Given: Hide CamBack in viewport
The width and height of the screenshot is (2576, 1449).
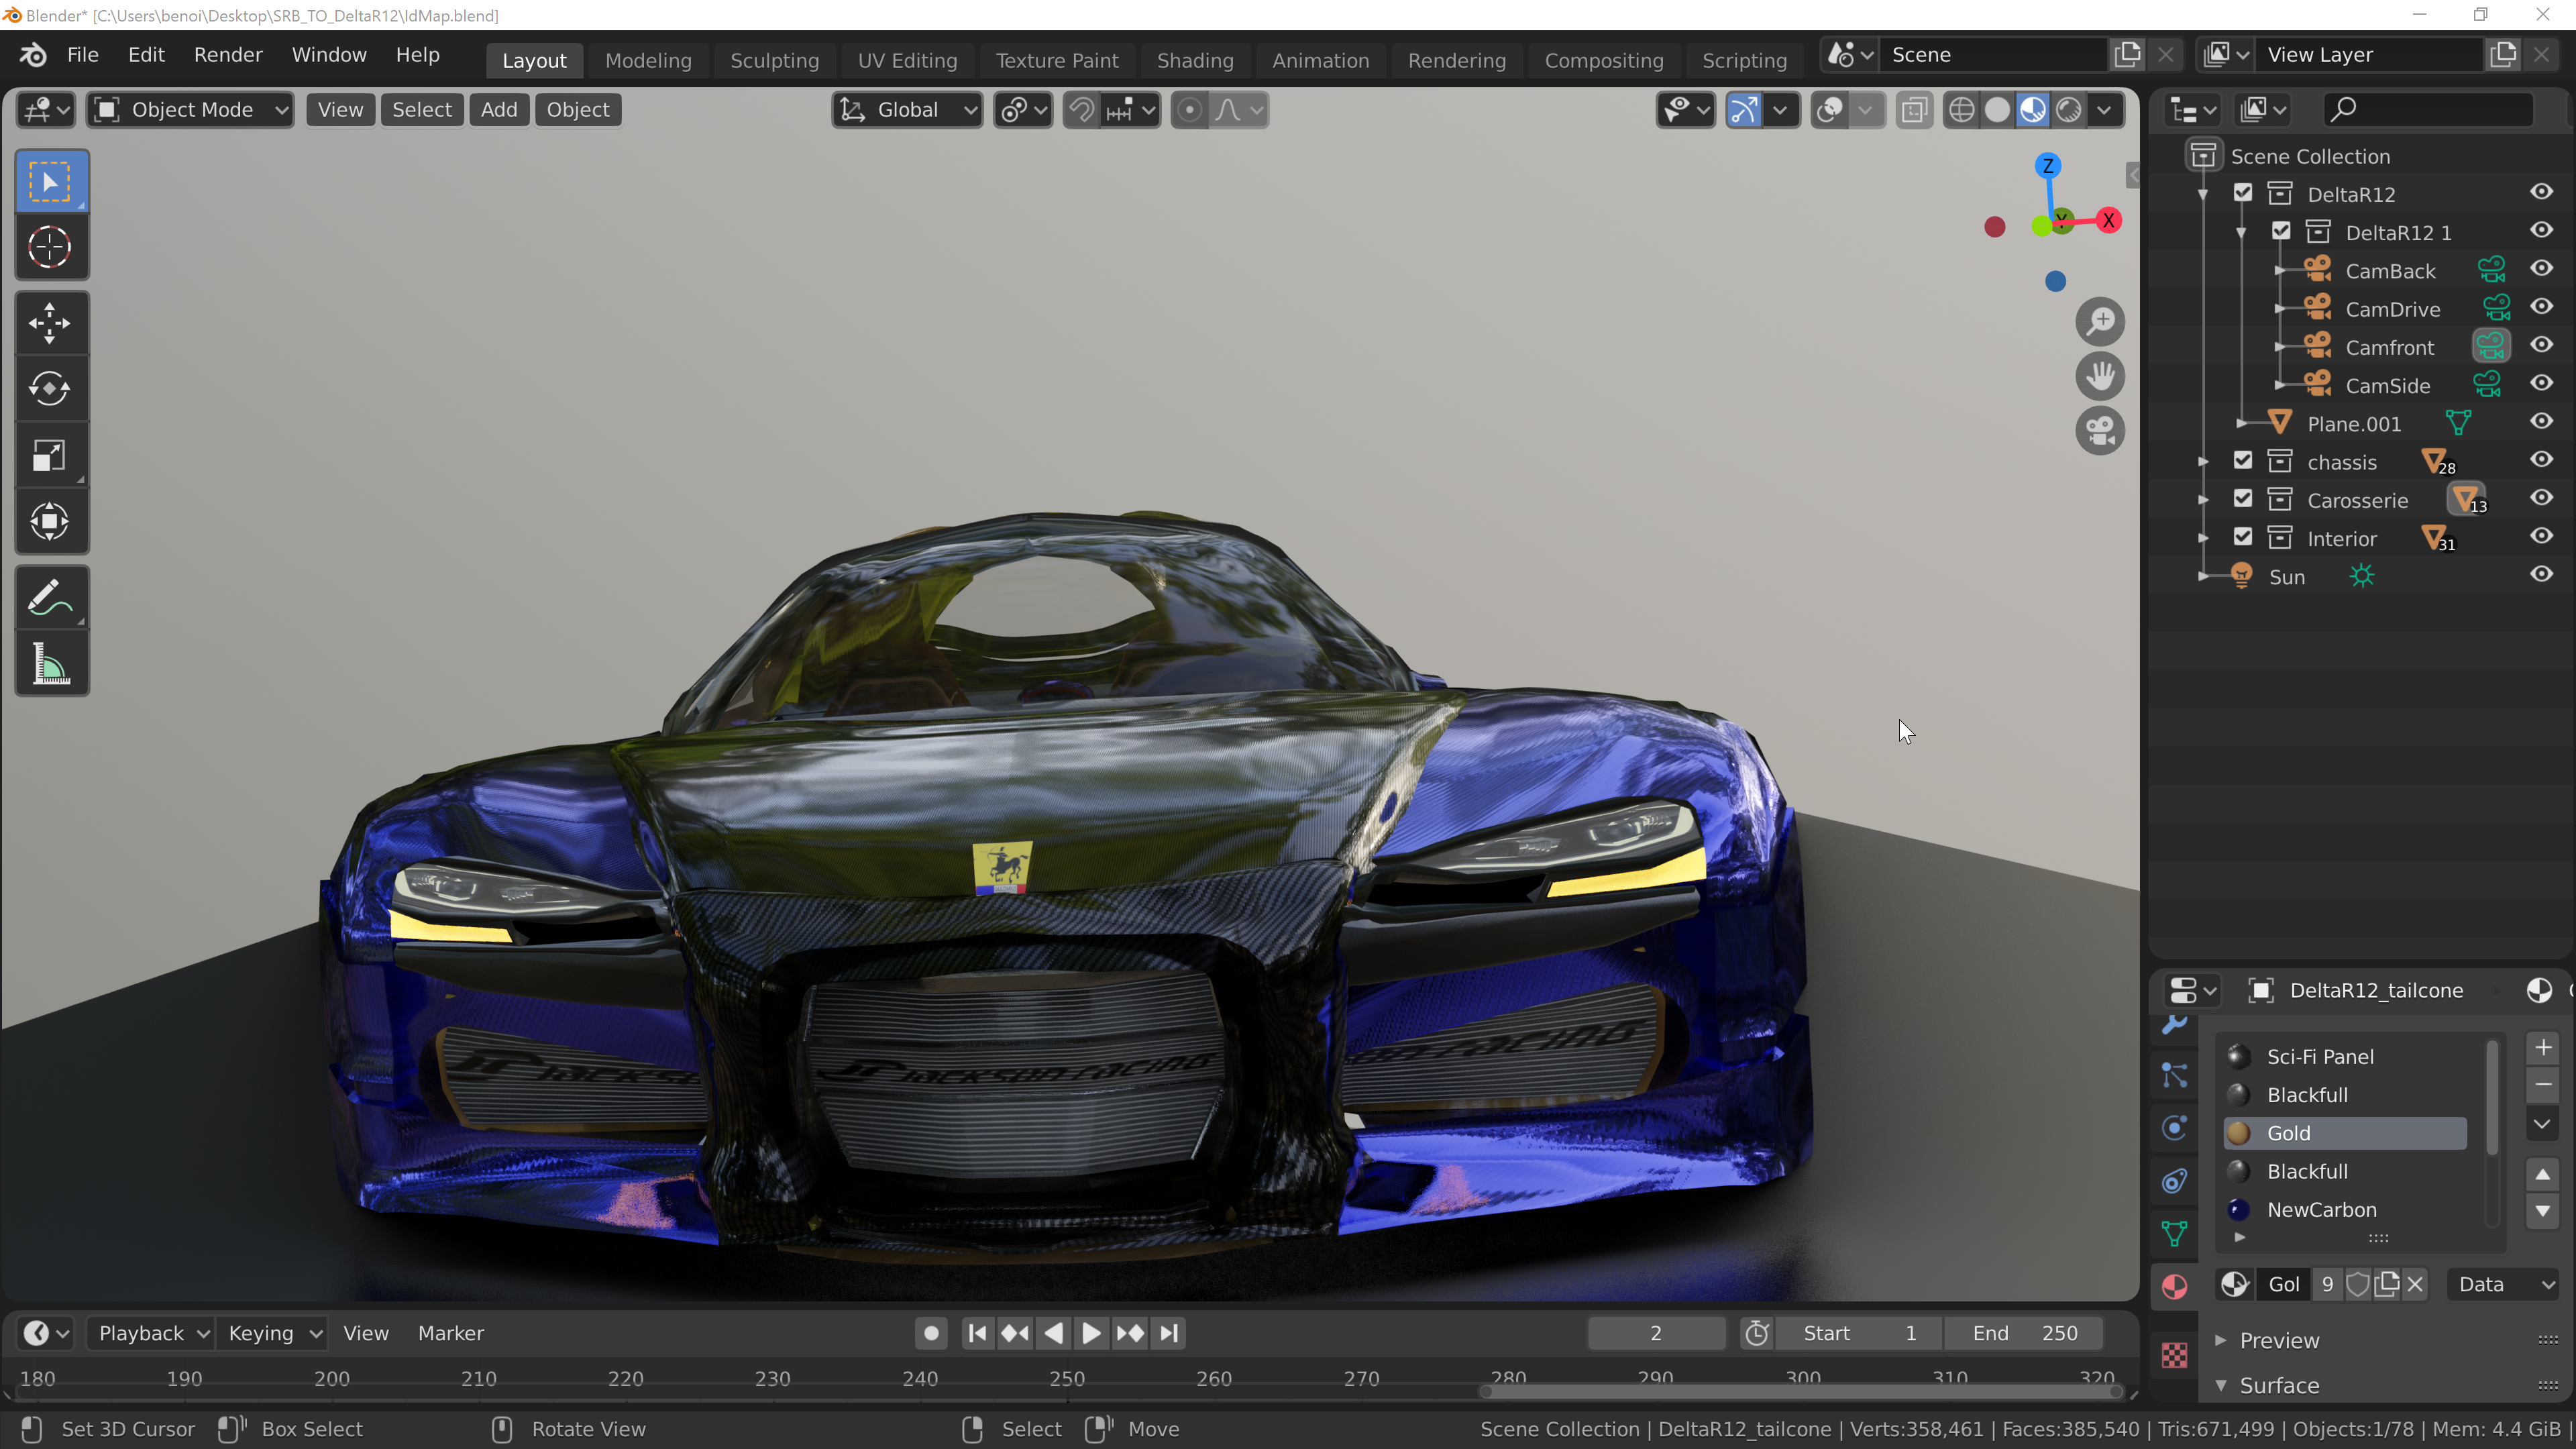Looking at the screenshot, I should [2541, 269].
